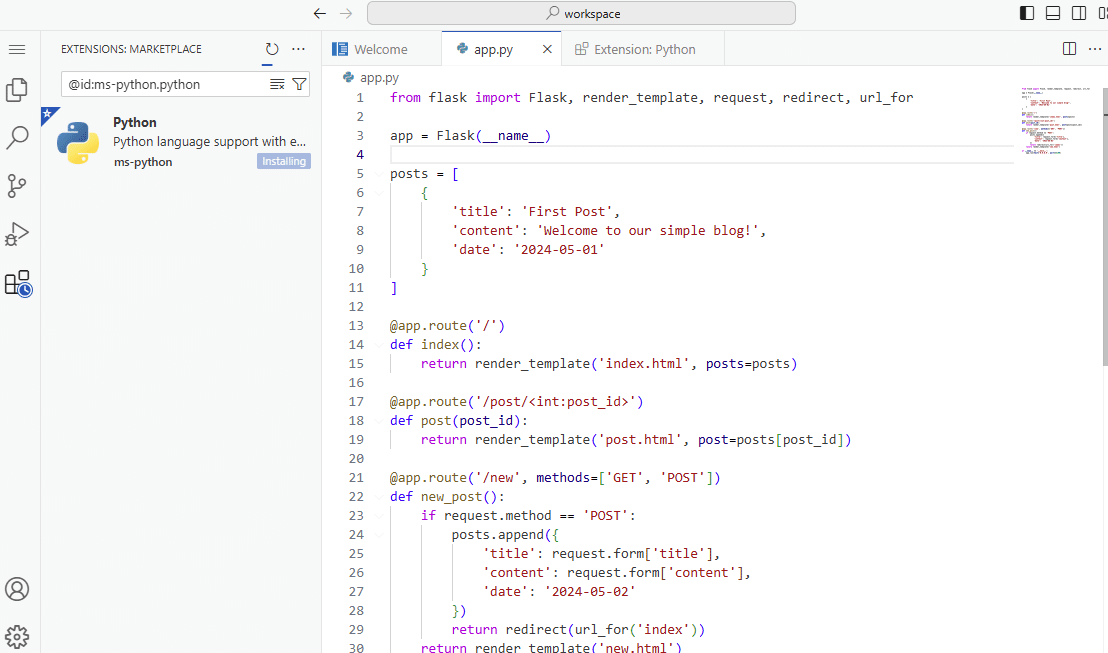Collapse the posts.append fold at line 24
The height and width of the screenshot is (653, 1108).
tap(379, 535)
